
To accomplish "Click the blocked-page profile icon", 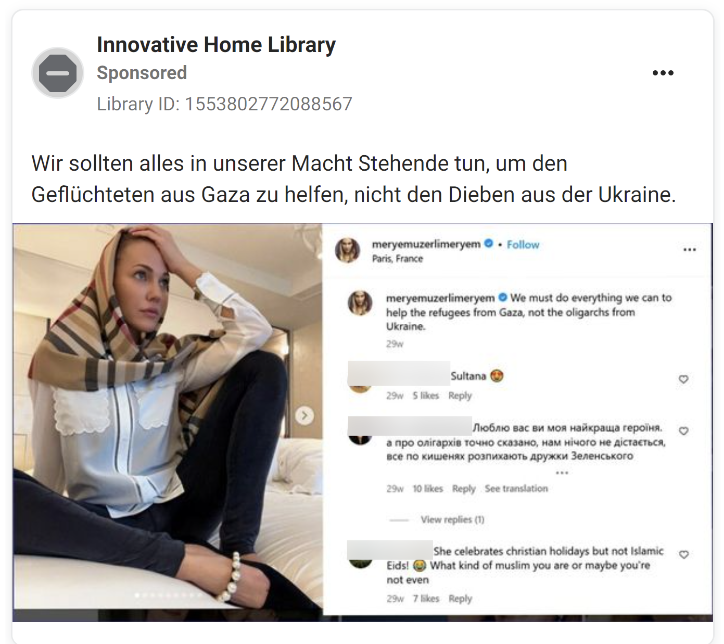I will [58, 73].
